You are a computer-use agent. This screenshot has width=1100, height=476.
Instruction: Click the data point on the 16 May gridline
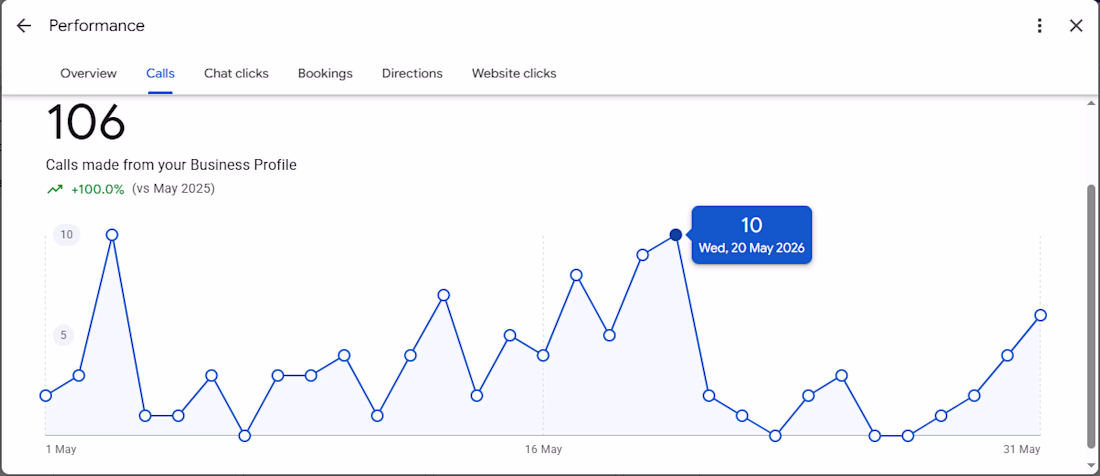[543, 355]
